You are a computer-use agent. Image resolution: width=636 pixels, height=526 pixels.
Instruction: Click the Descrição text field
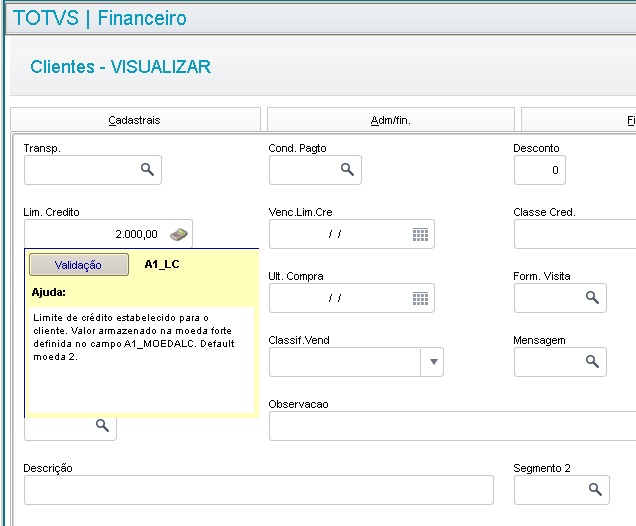tap(259, 490)
